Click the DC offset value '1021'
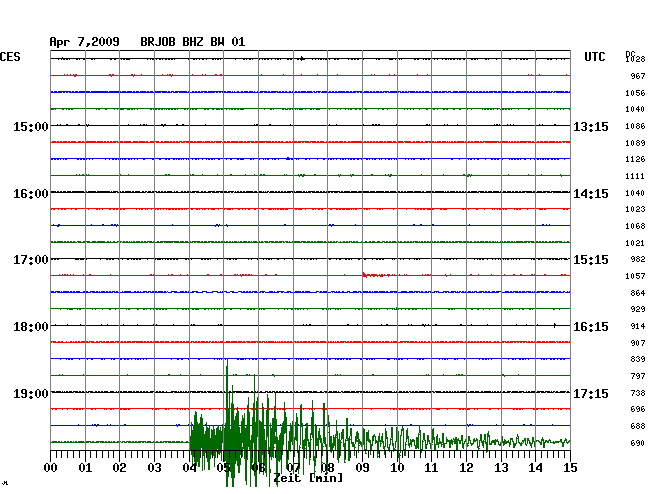This screenshot has width=650, height=494. click(635, 243)
